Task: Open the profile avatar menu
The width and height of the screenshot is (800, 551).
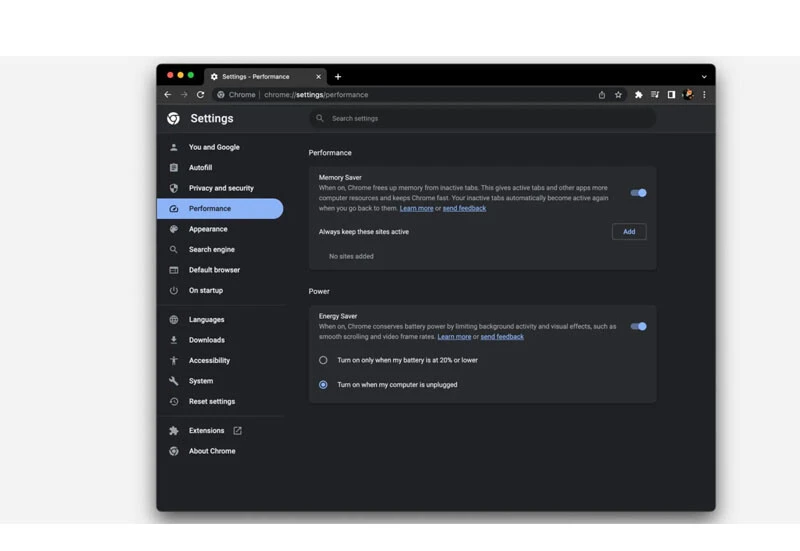Action: pos(688,94)
